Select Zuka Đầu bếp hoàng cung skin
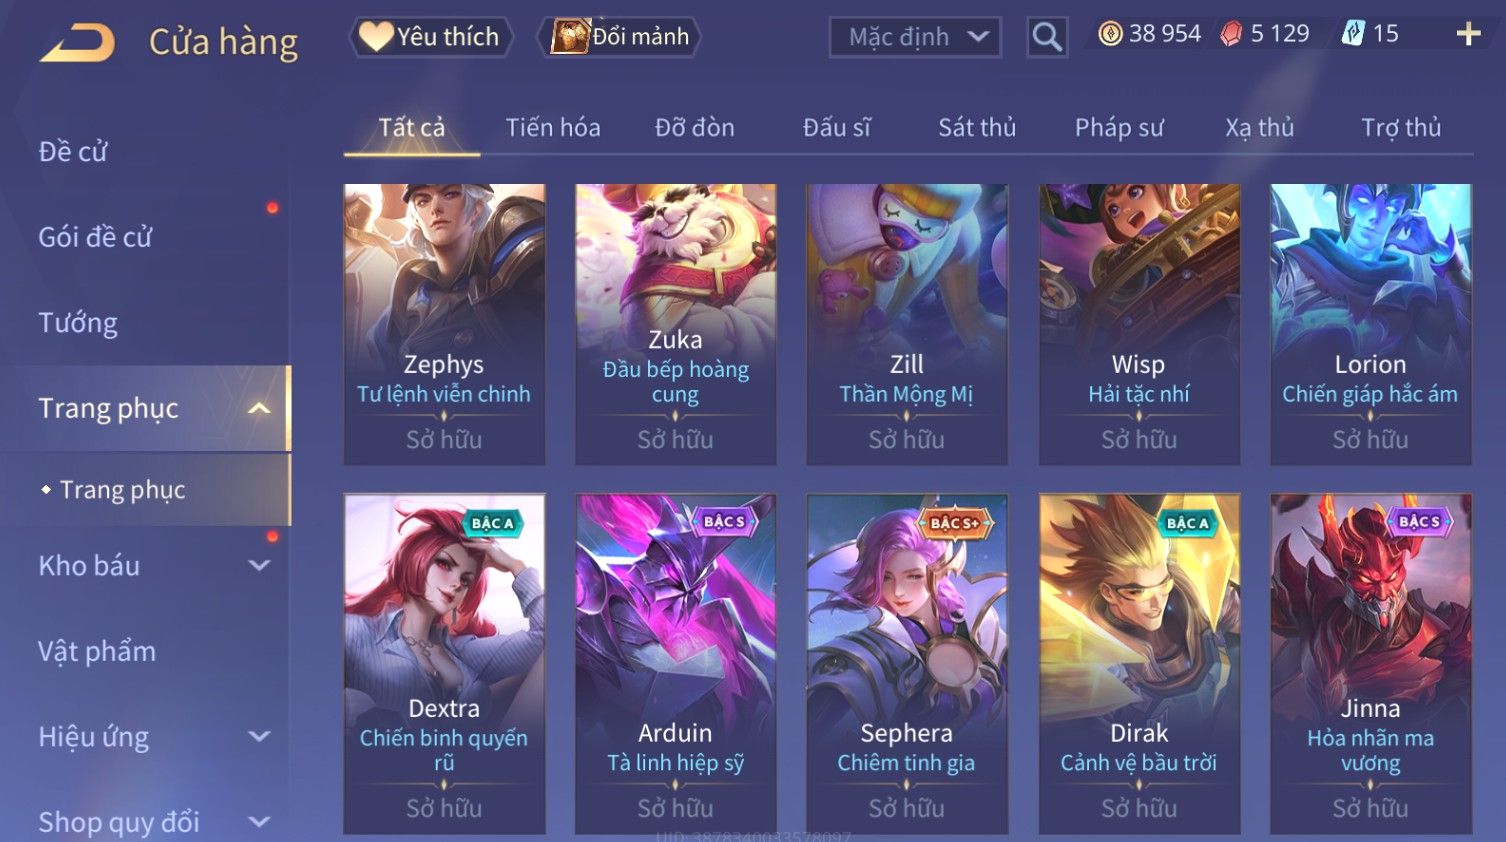This screenshot has width=1506, height=842. (676, 324)
